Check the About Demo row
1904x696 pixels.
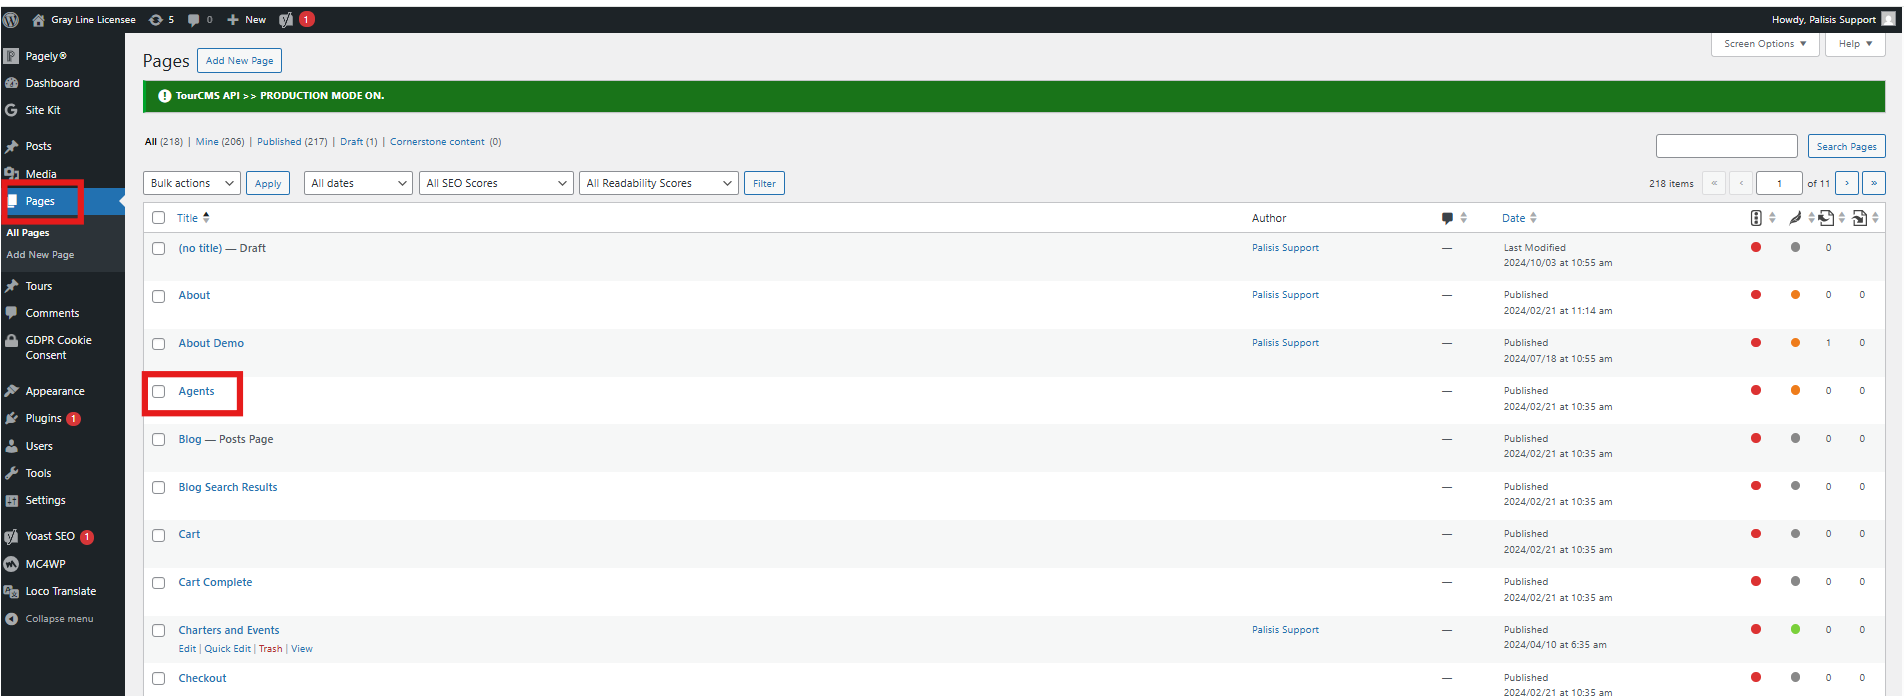[x=158, y=343]
